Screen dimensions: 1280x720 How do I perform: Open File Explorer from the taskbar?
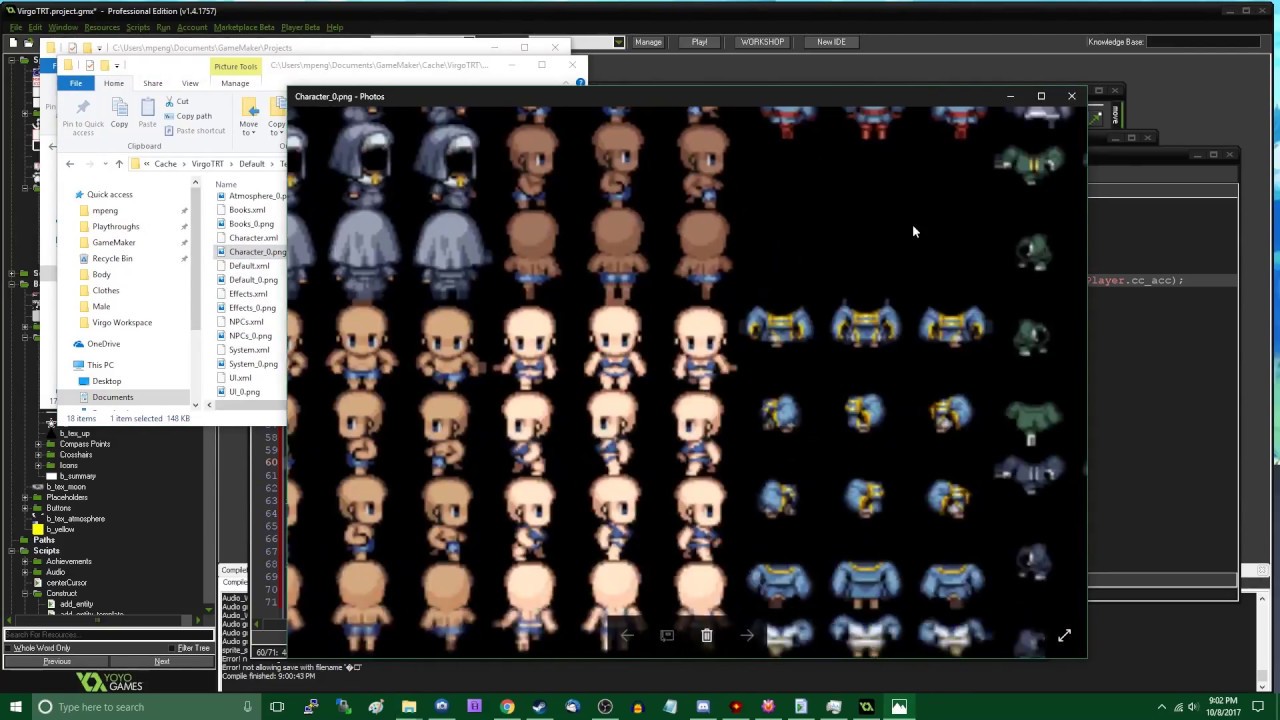(x=409, y=707)
